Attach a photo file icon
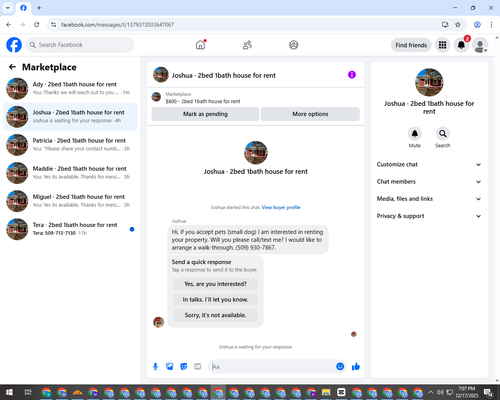 170,367
